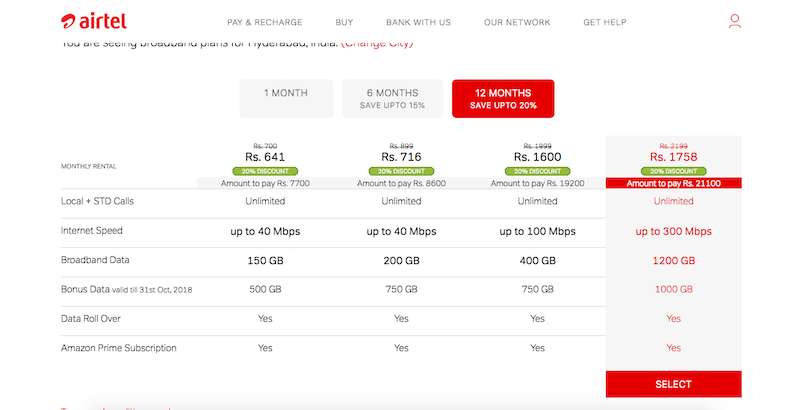Open the user account profile icon

click(735, 21)
